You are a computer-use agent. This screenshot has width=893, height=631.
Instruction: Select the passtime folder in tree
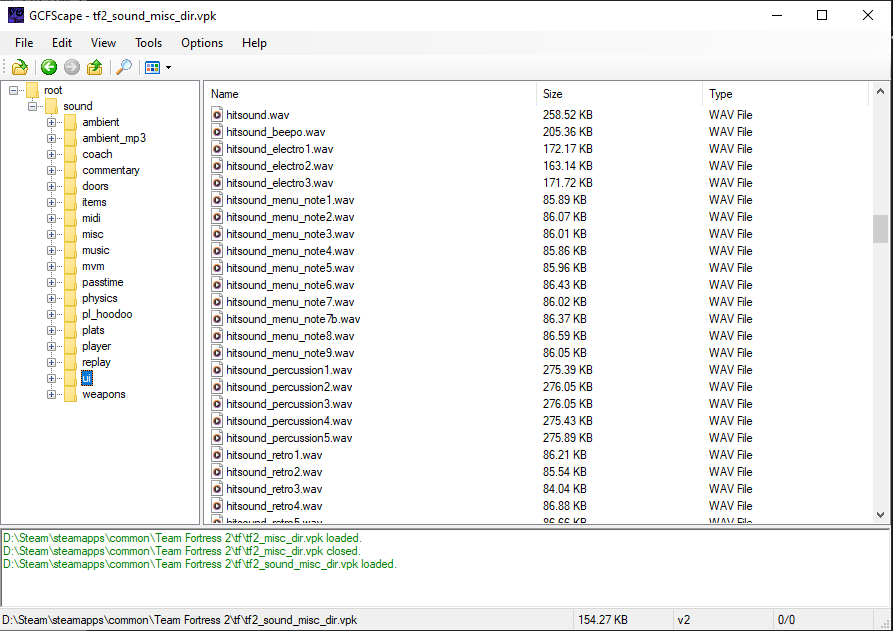click(103, 282)
